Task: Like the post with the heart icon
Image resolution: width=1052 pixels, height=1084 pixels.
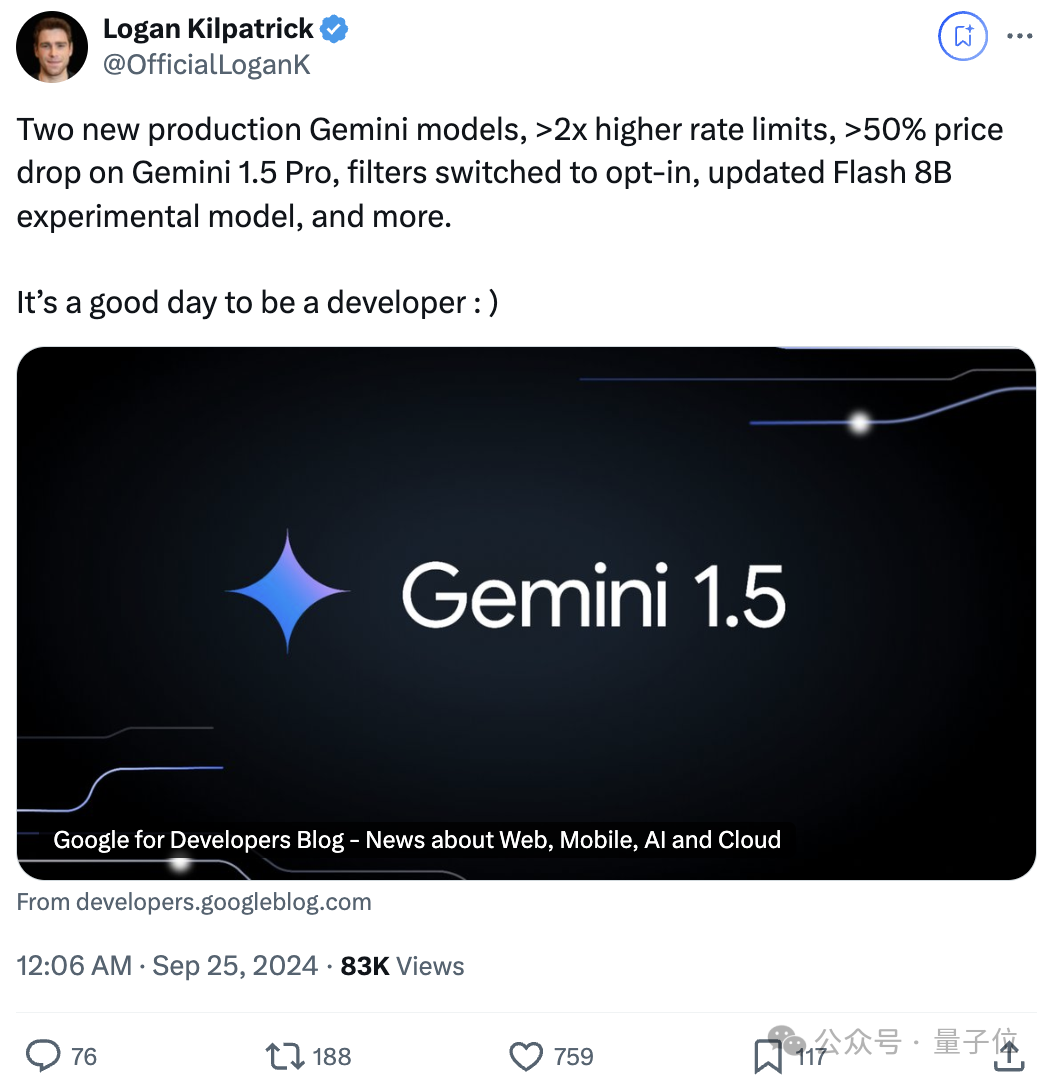Action: (526, 1056)
